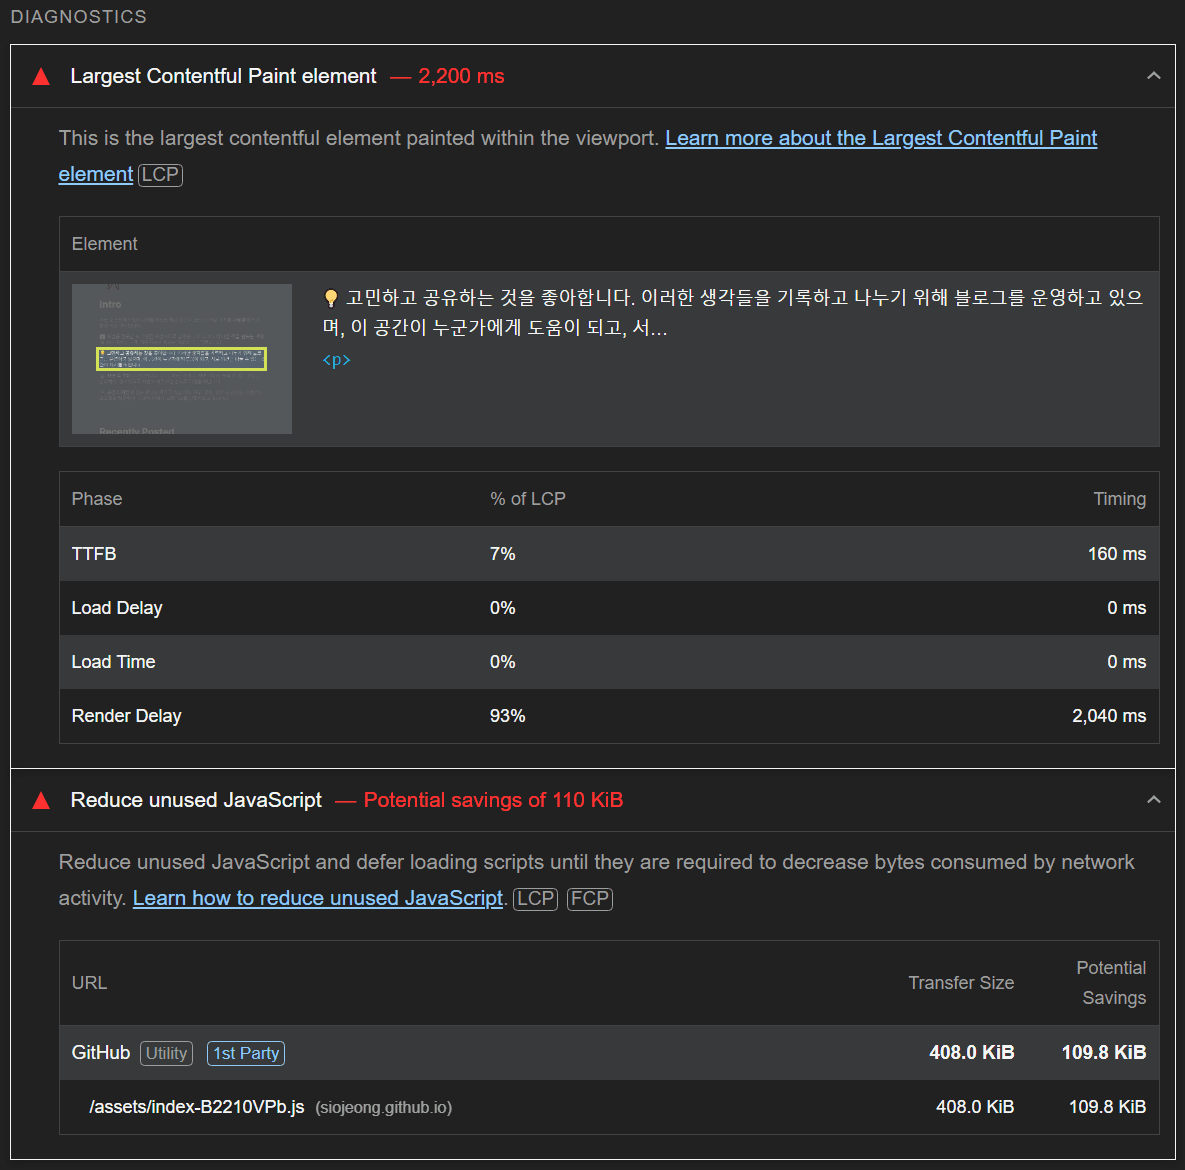Click the FCP badge in unused JavaScript description

[x=590, y=898]
